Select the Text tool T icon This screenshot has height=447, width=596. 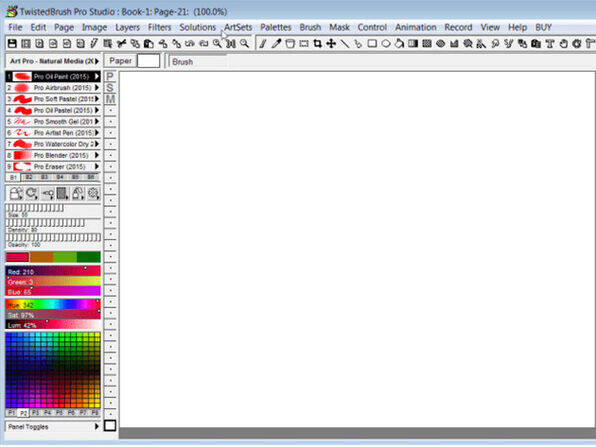550,43
